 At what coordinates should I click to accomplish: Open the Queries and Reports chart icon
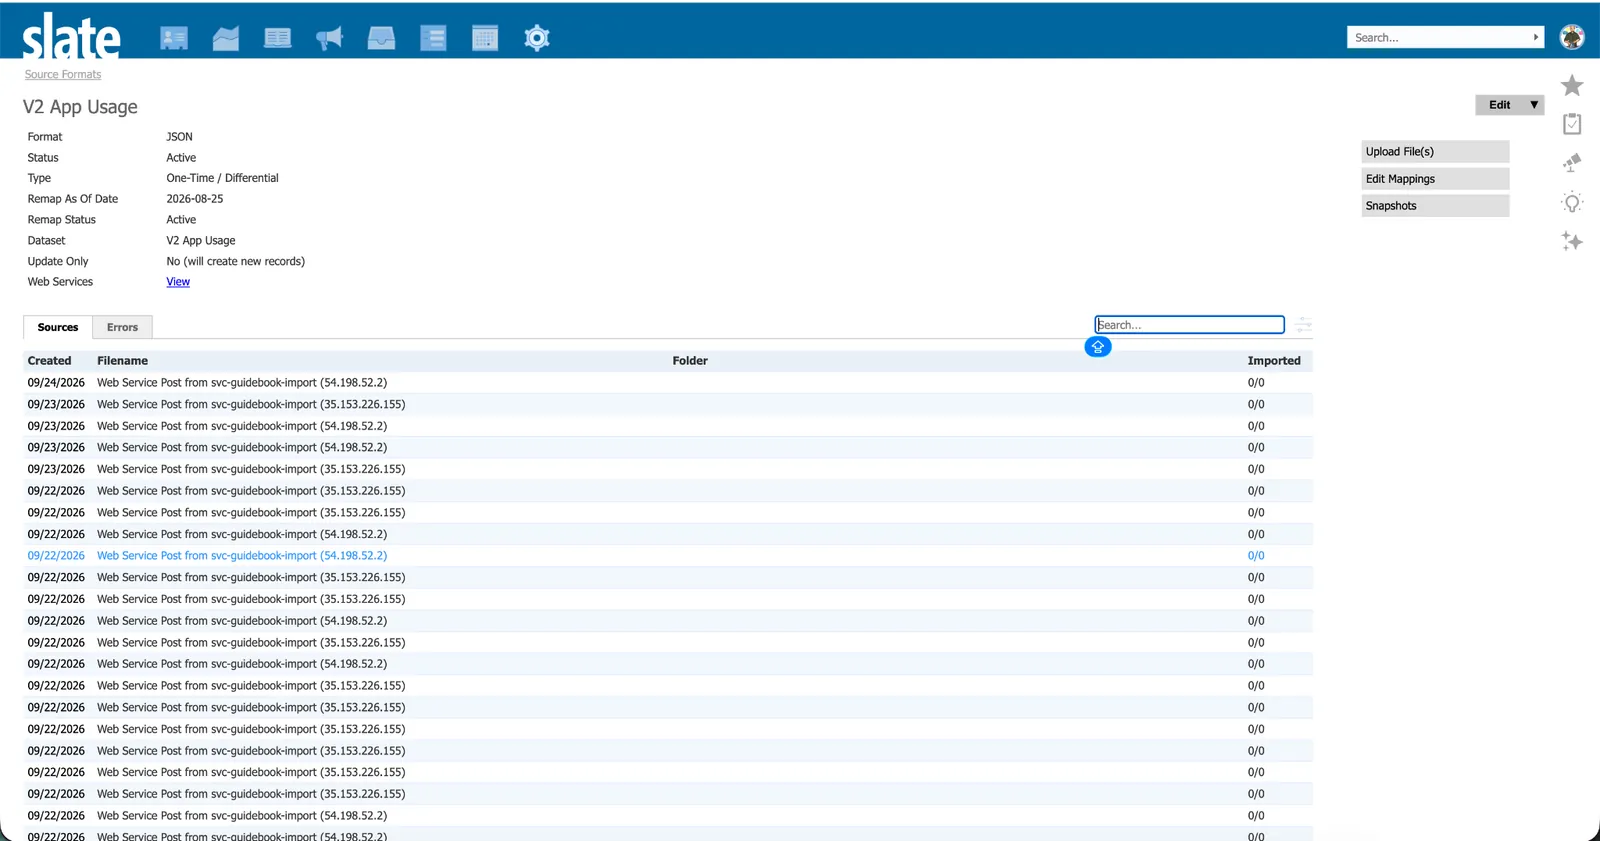coord(226,38)
